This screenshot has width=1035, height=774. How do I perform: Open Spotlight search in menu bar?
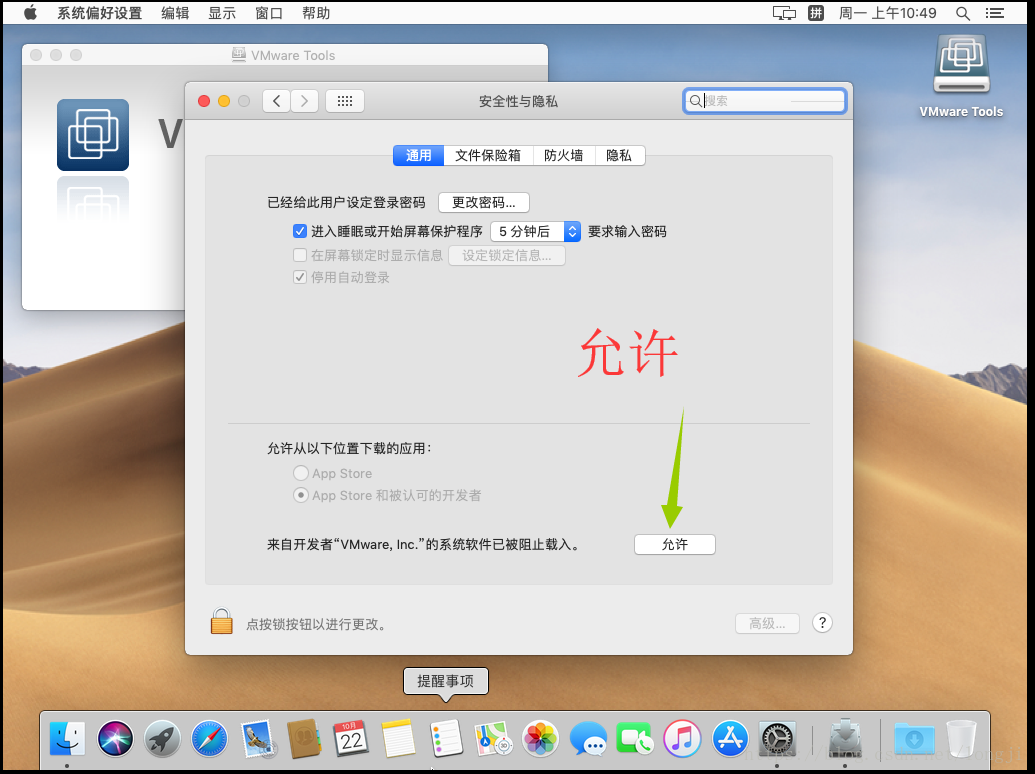(963, 13)
